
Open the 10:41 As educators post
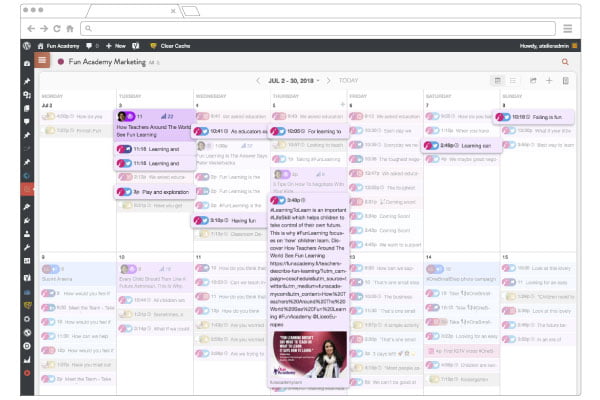(x=231, y=131)
